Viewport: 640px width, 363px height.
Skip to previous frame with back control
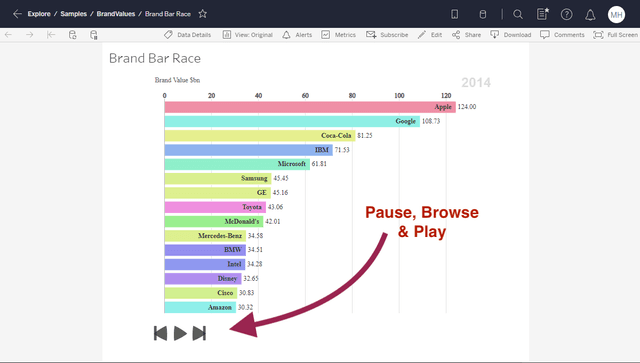tap(160, 333)
